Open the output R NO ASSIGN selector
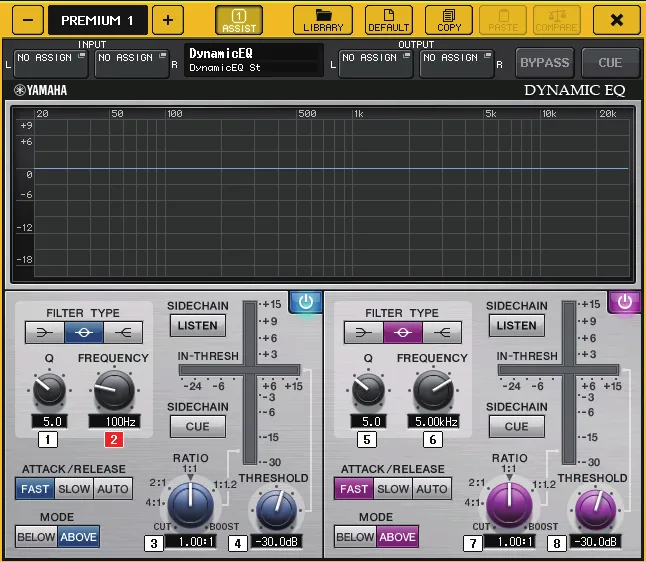 tap(456, 63)
